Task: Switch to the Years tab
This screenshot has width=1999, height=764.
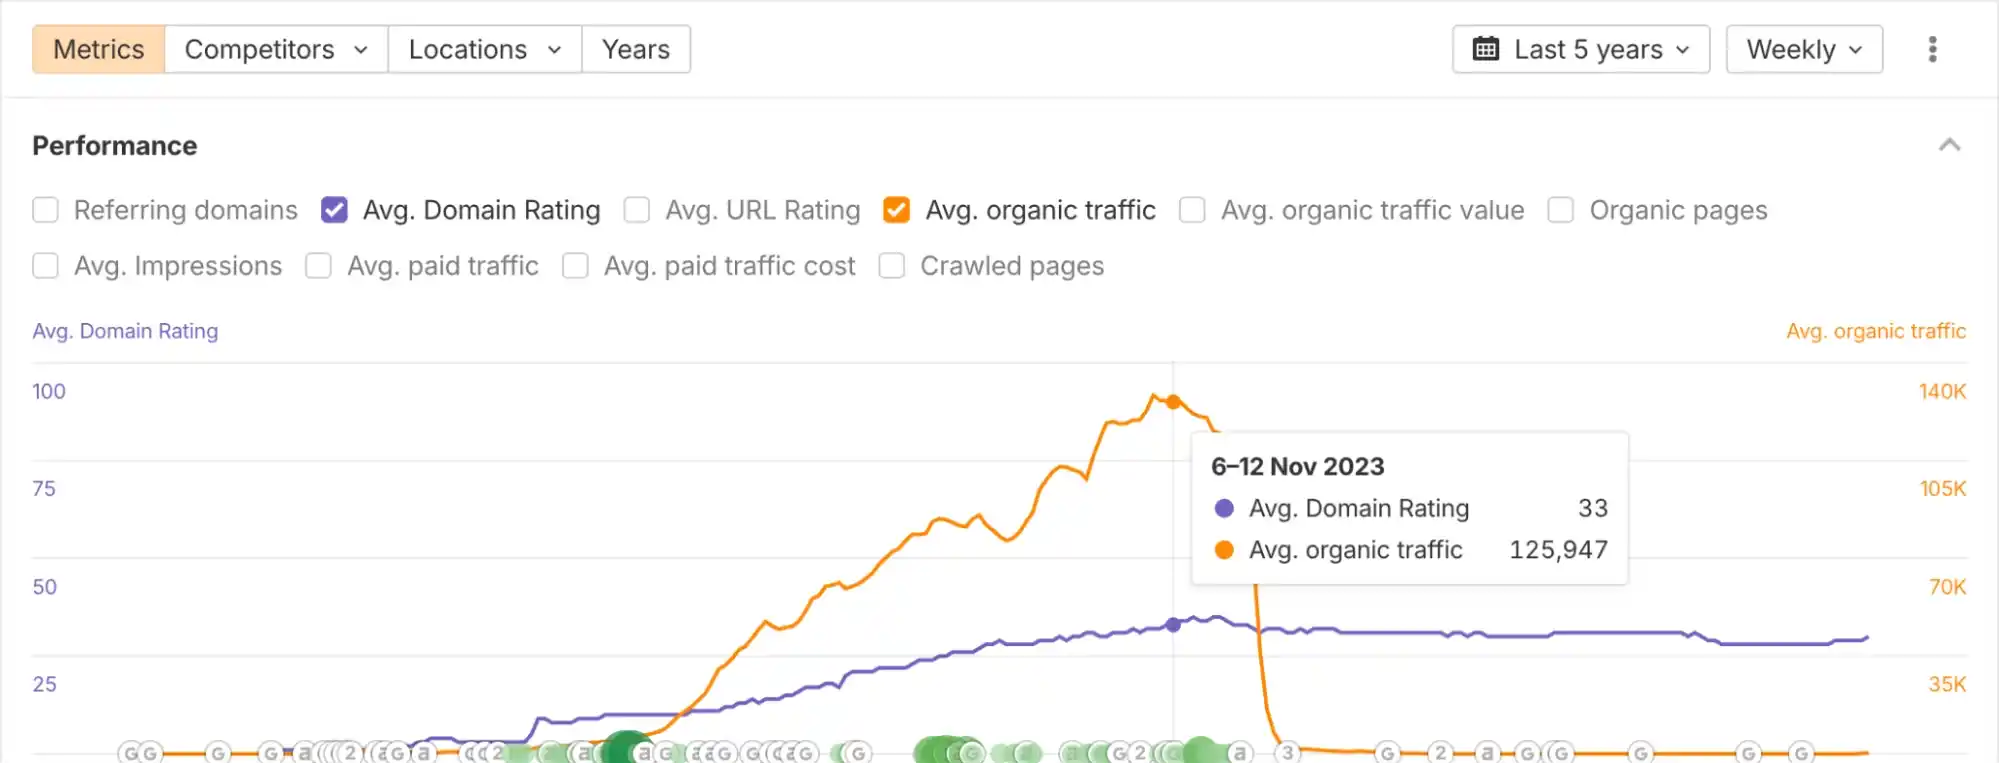Action: [636, 49]
